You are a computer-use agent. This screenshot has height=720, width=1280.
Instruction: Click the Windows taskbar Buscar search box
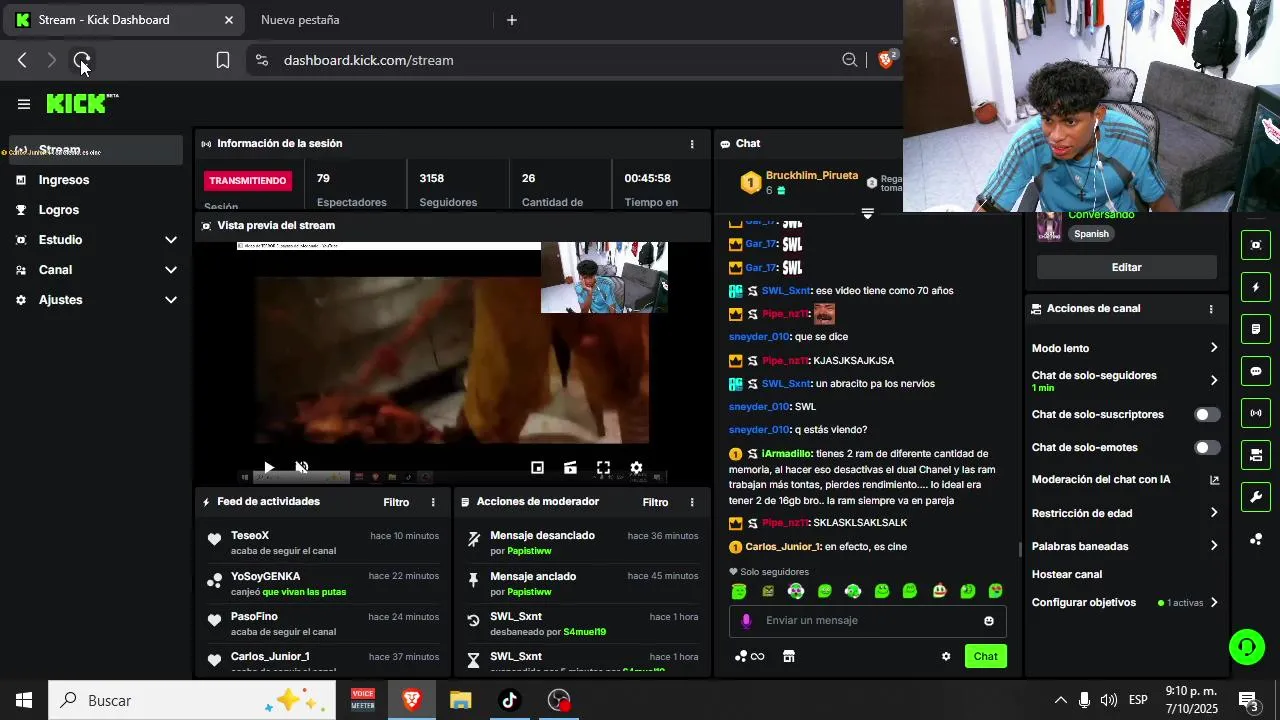(194, 700)
